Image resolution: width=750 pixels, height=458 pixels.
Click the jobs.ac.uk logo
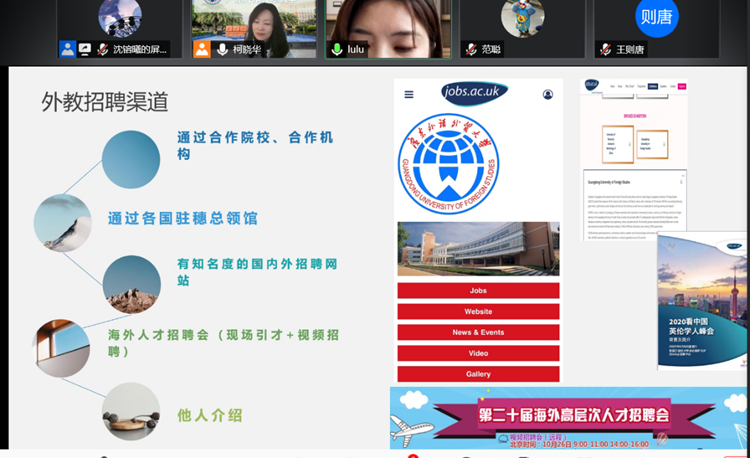(x=475, y=93)
